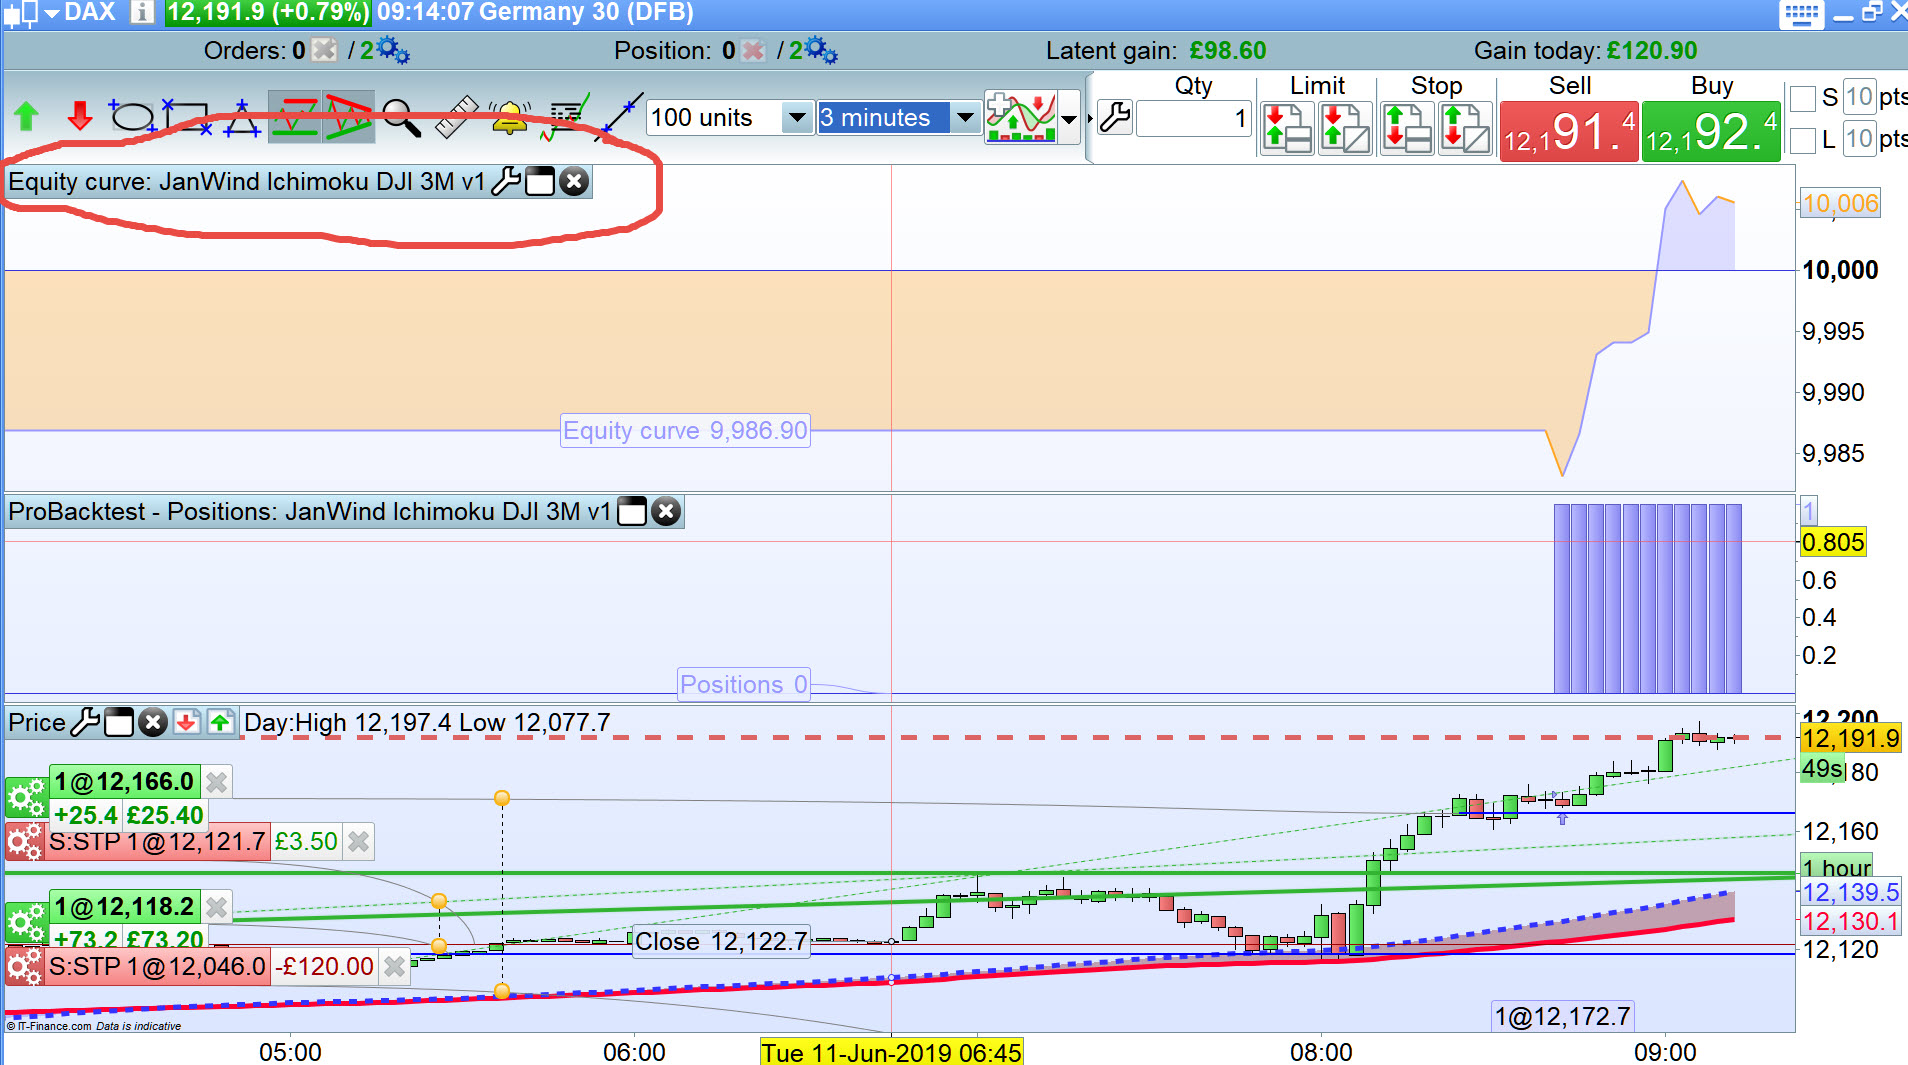Click the L points input field
The height and width of the screenshot is (1065, 1908).
[1859, 139]
